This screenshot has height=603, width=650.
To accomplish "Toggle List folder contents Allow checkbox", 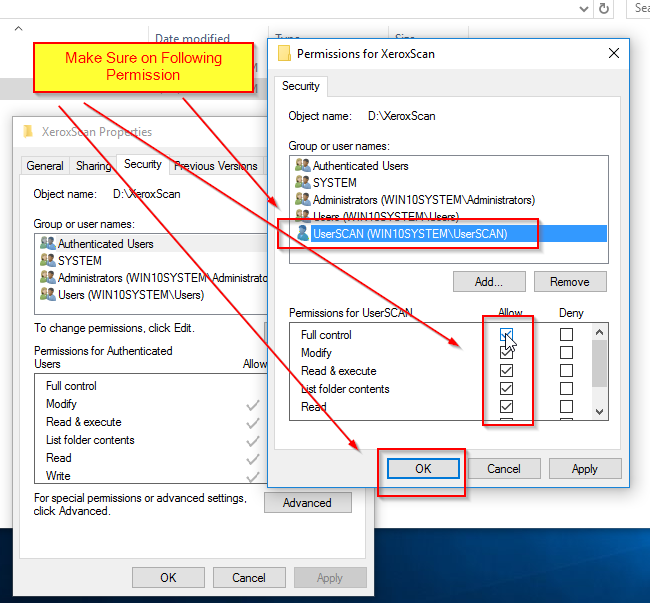I will 506,389.
